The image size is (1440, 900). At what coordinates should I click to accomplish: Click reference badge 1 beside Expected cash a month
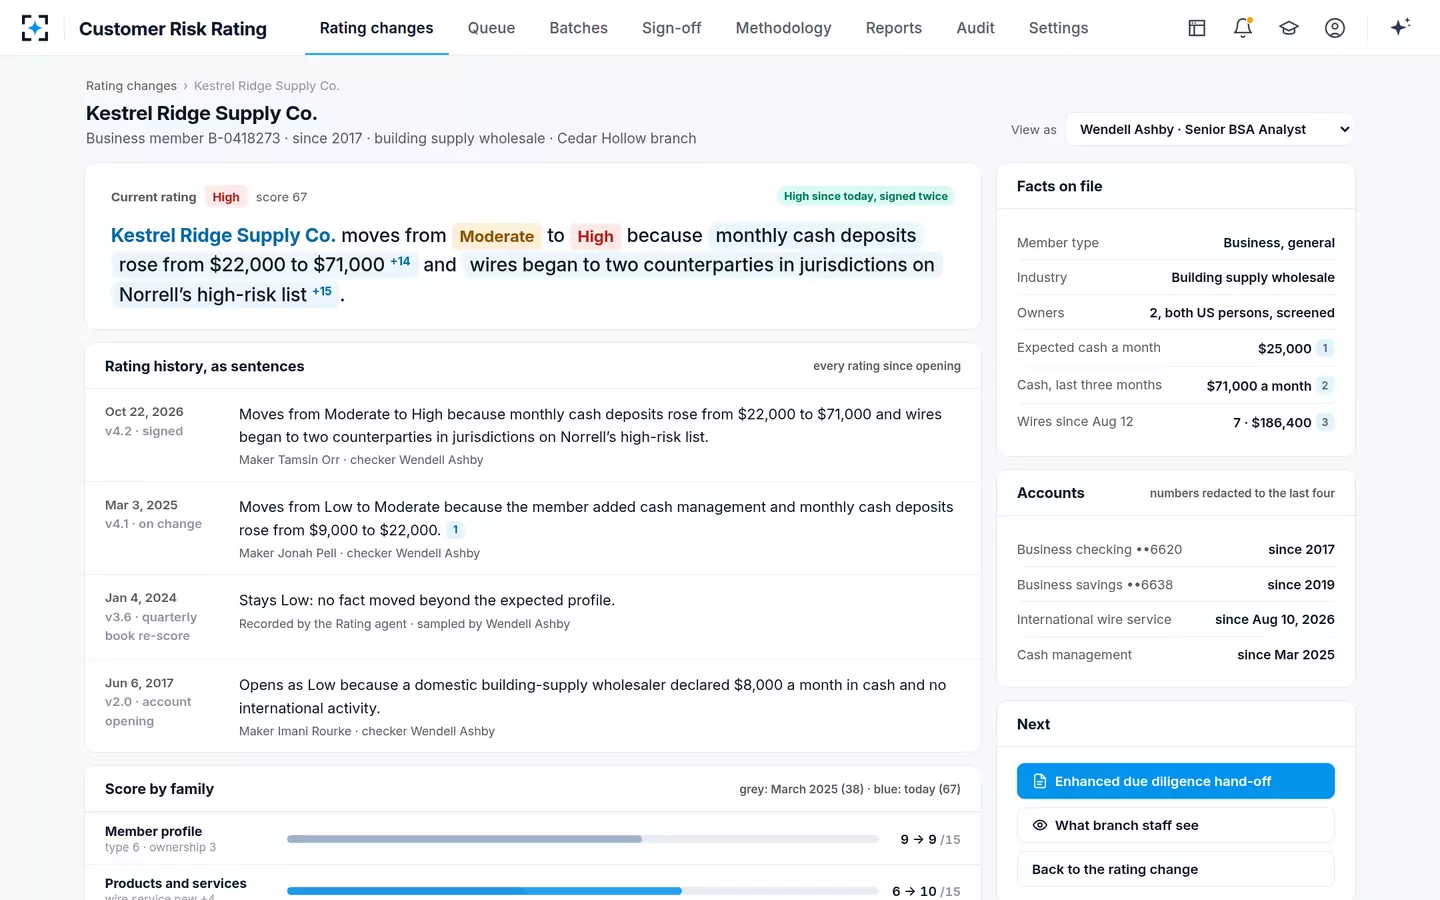(x=1325, y=348)
